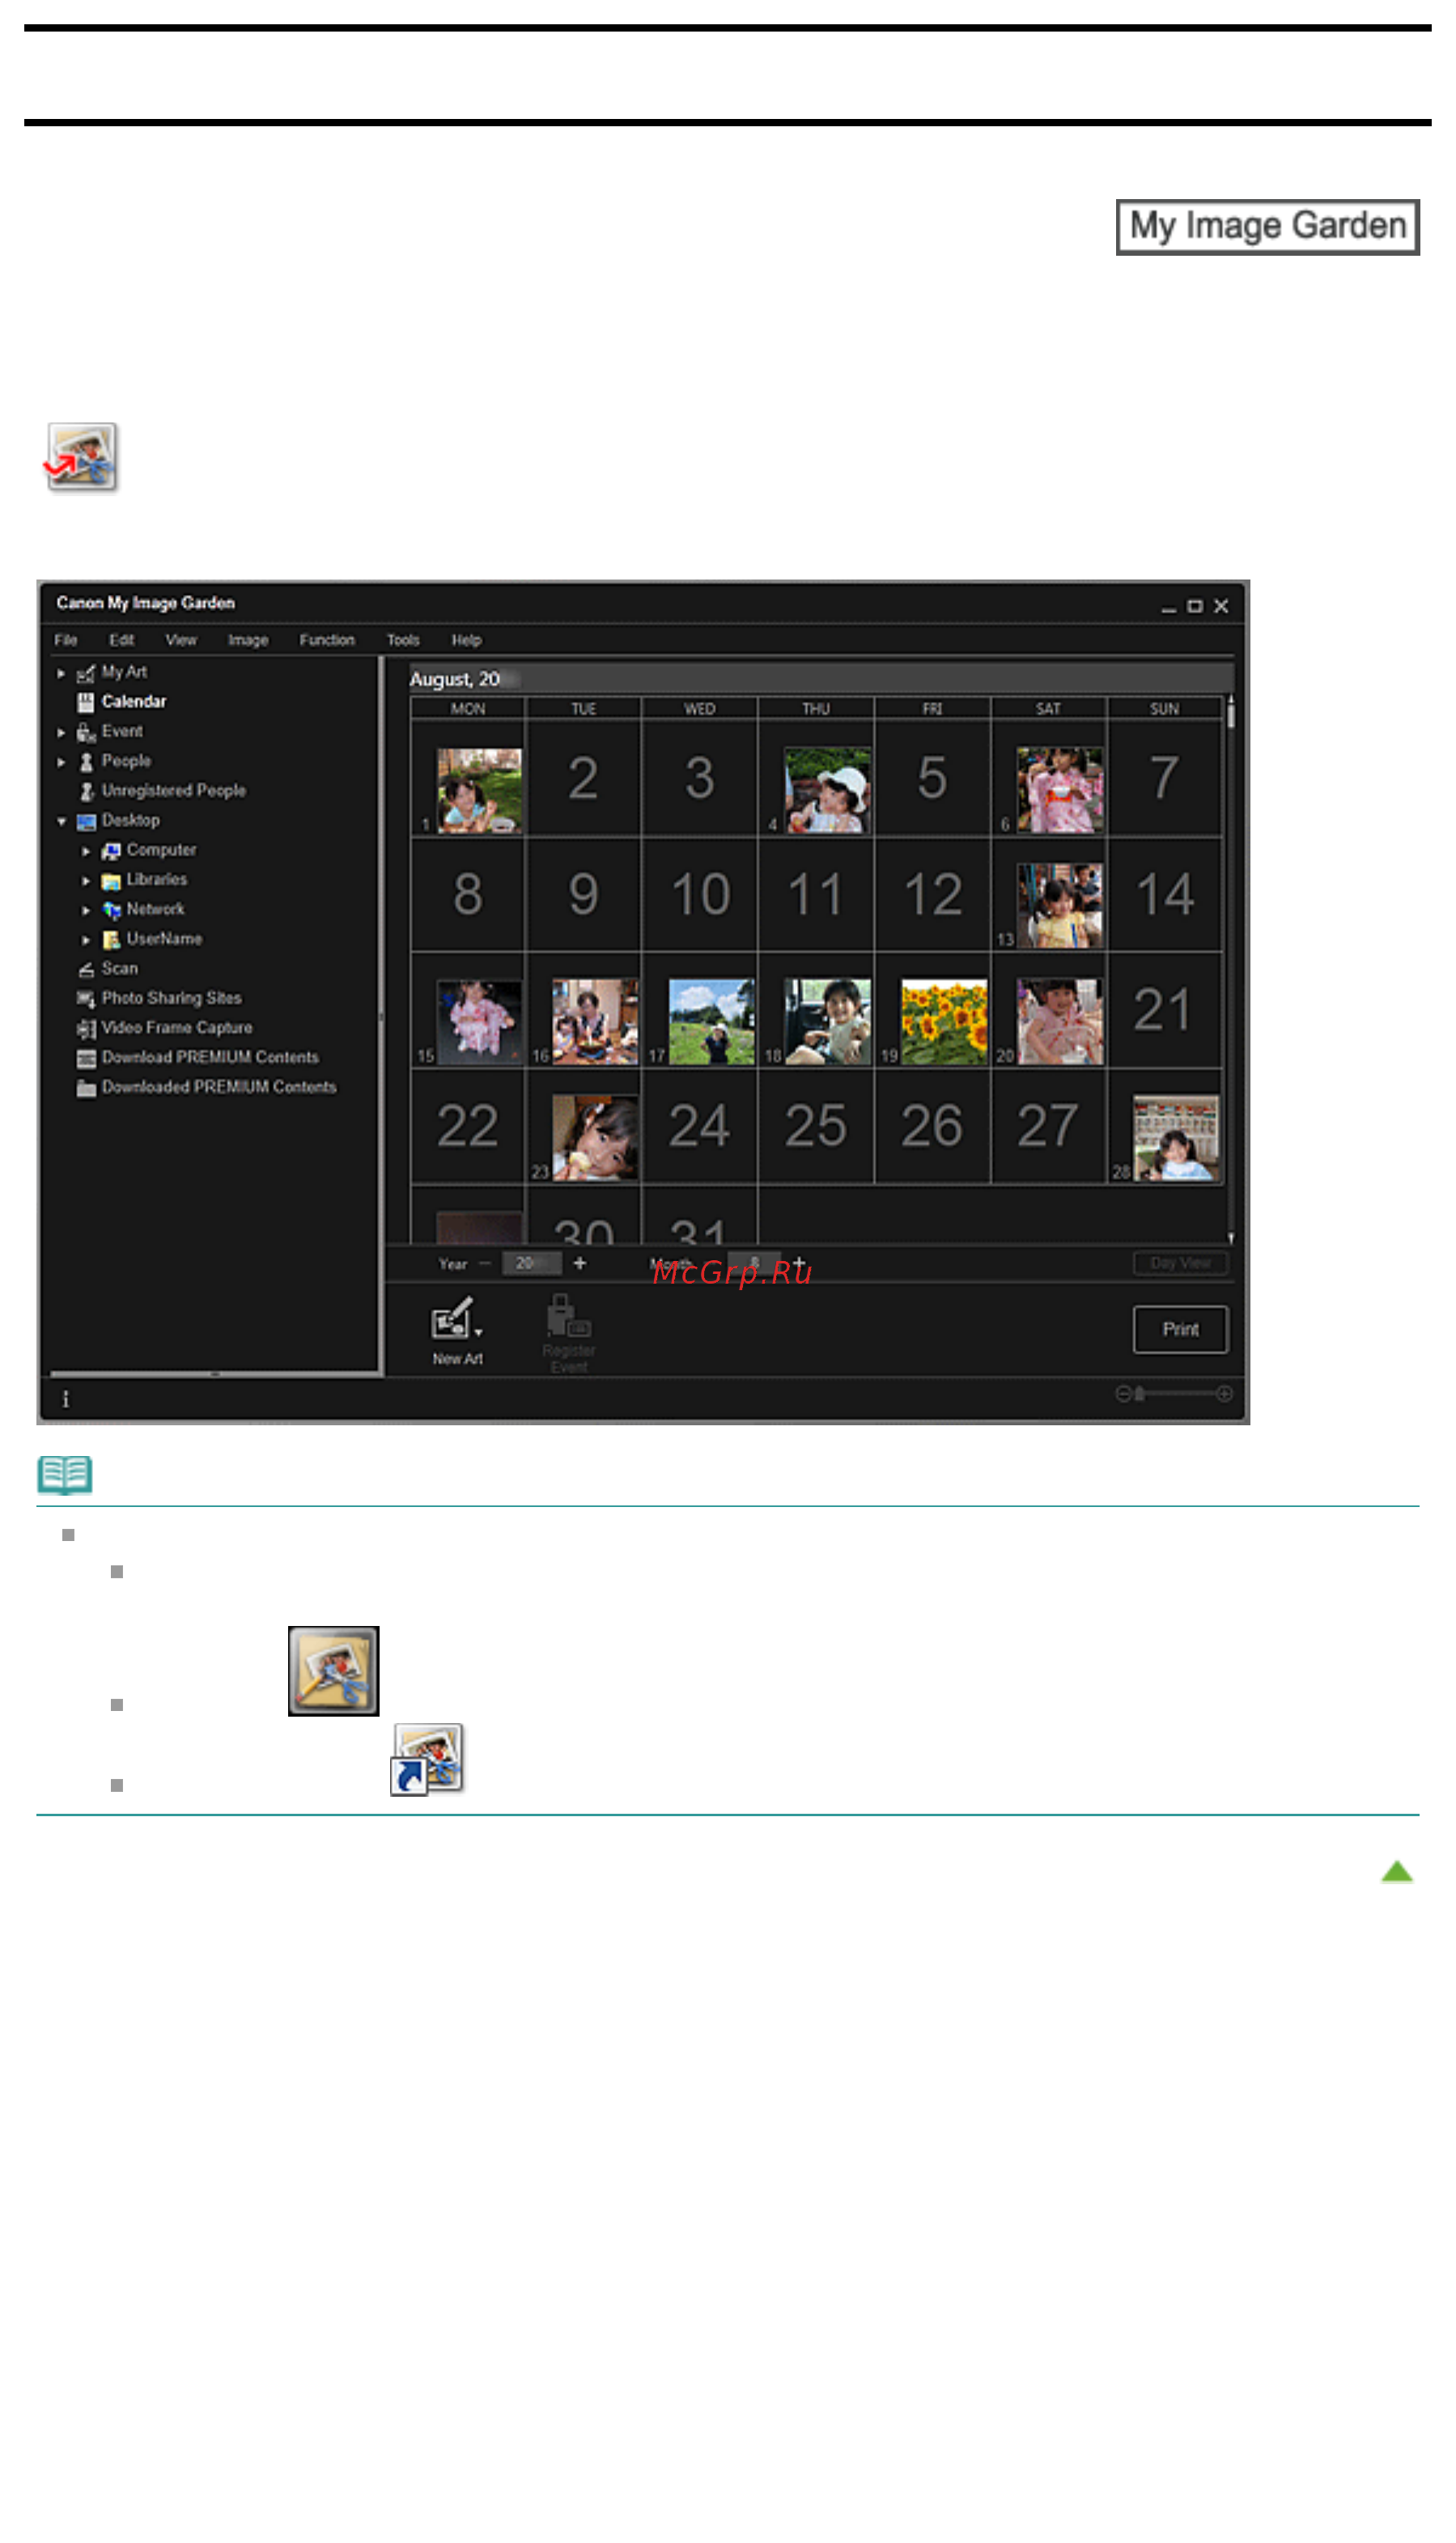Viewport: 1456px width, 2543px height.
Task: Increase the year with the plus stepper
Action: point(580,1263)
